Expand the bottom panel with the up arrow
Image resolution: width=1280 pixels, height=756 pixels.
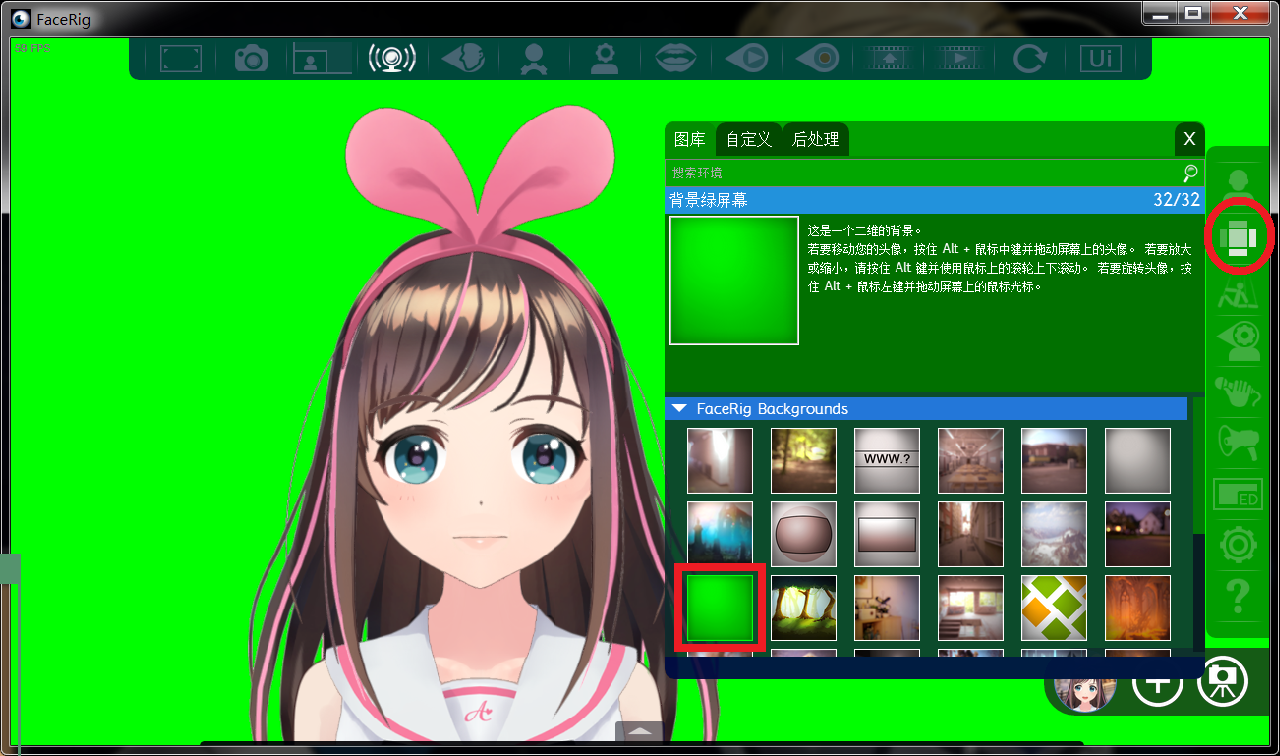(x=639, y=731)
